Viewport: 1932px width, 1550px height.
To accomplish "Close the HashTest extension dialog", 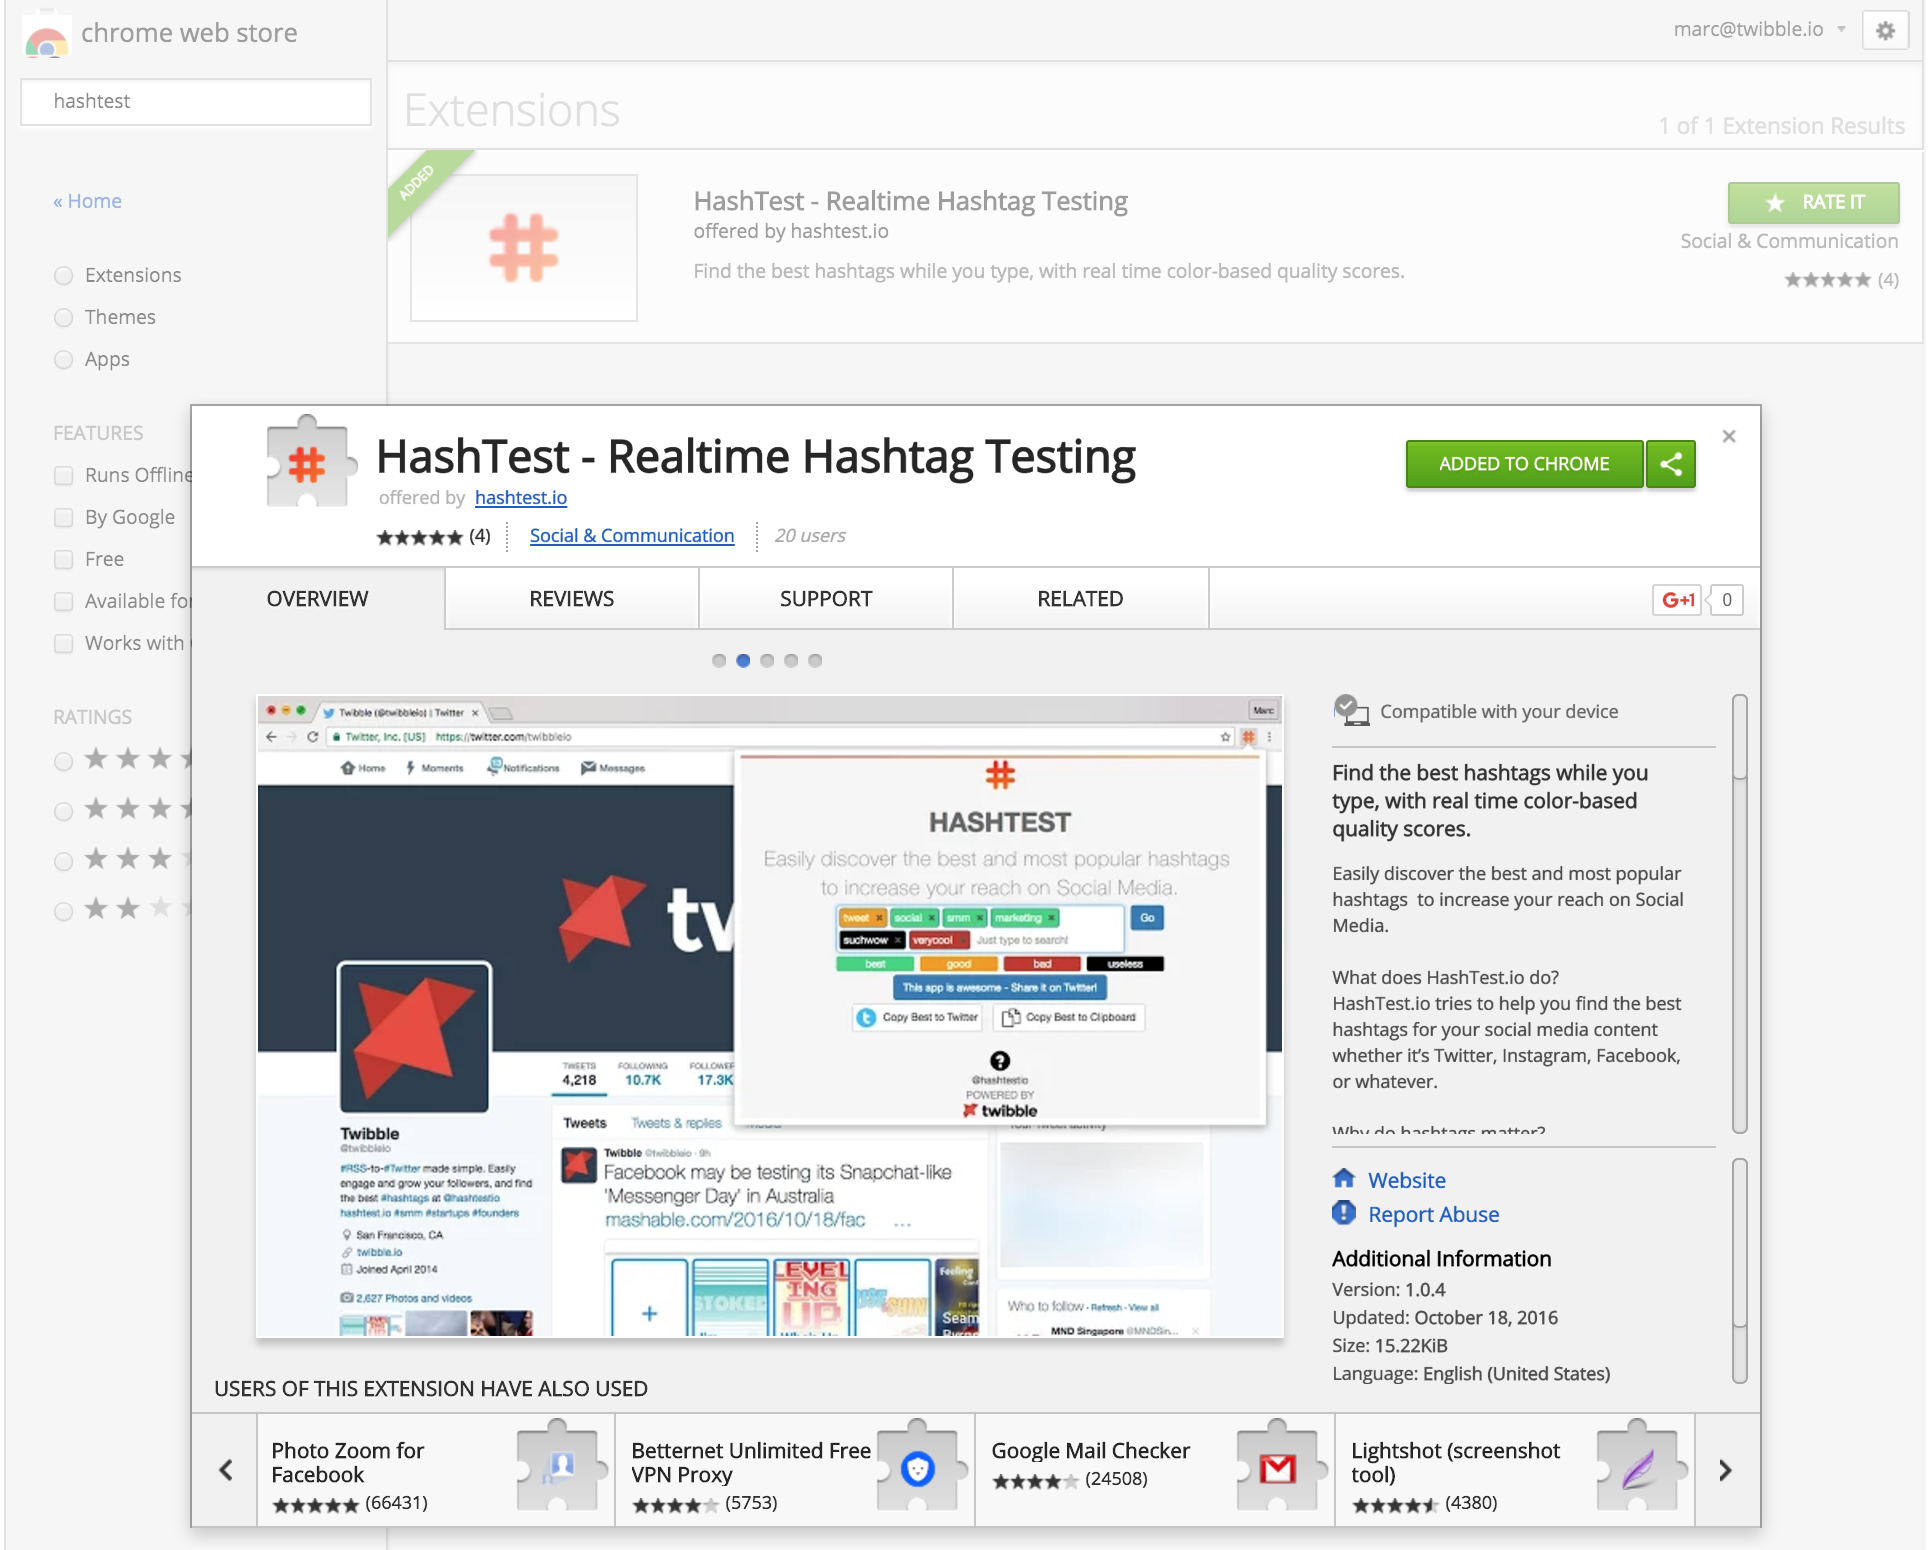I will [x=1729, y=436].
